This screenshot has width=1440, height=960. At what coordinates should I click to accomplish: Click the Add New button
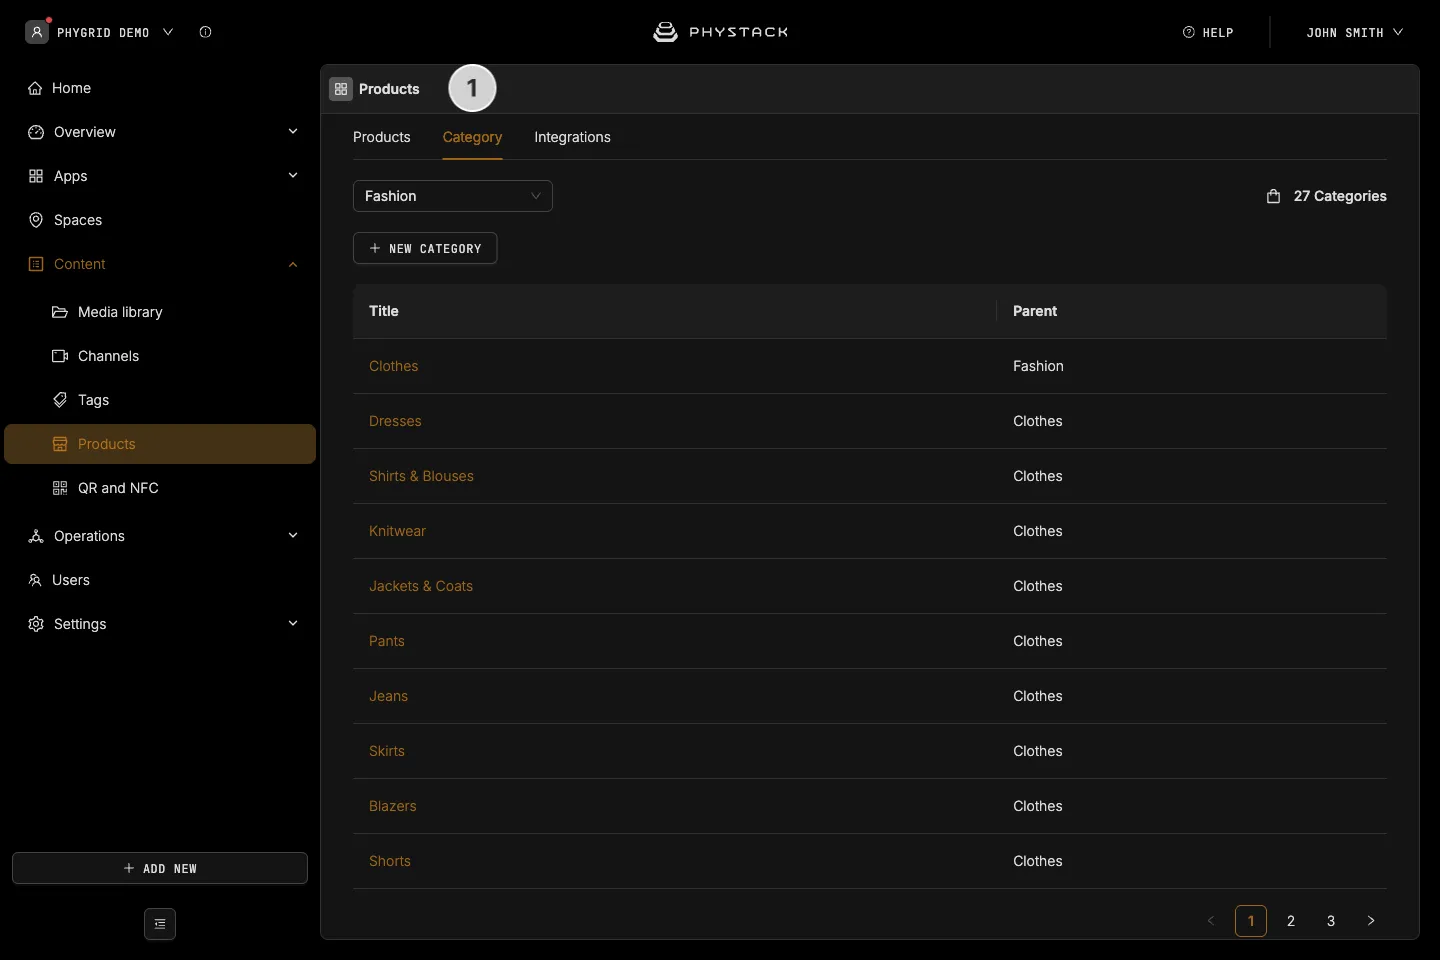tap(160, 868)
